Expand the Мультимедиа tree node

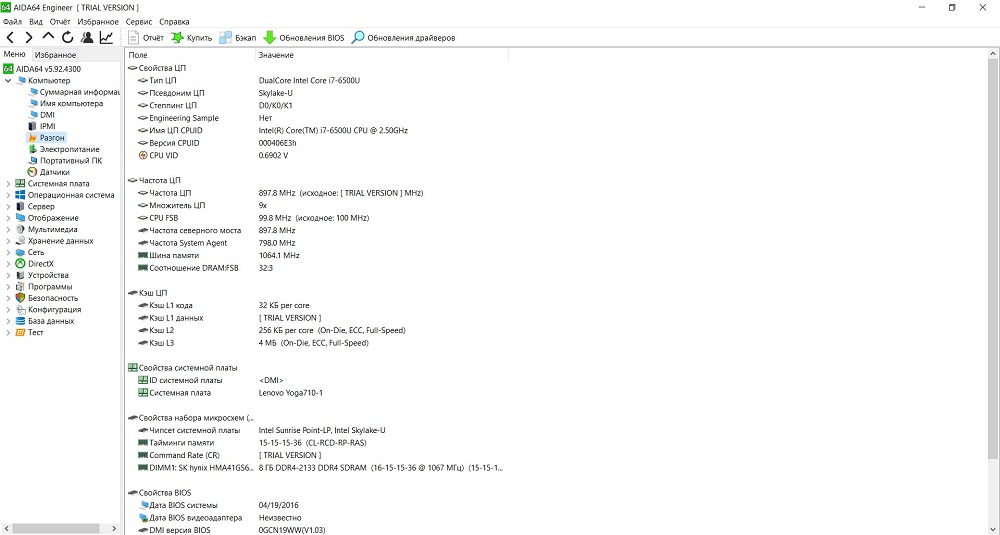pyautogui.click(x=8, y=230)
